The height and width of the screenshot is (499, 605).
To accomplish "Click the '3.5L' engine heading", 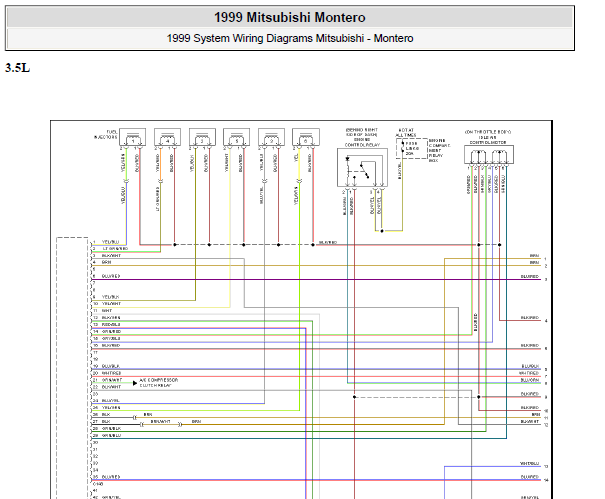I will 17,68.
